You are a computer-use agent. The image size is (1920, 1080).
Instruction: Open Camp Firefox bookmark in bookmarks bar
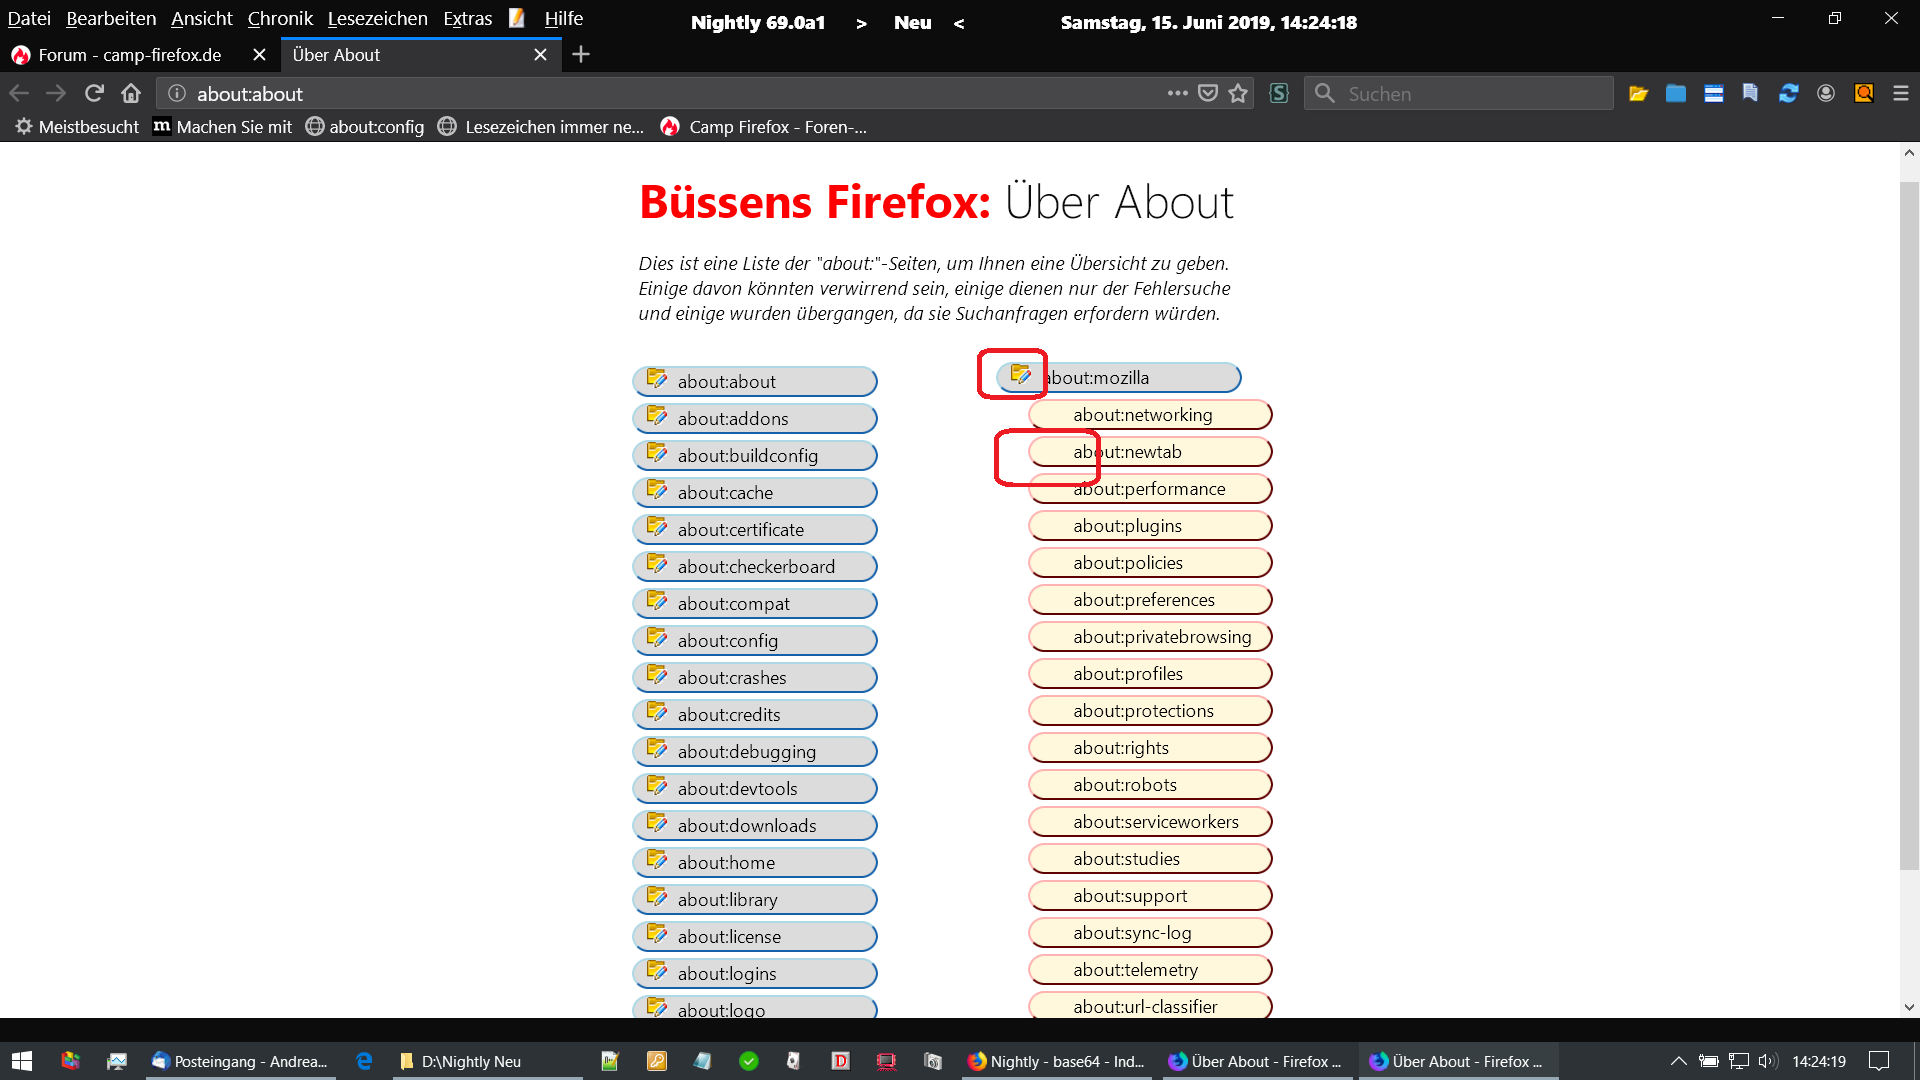pyautogui.click(x=764, y=127)
